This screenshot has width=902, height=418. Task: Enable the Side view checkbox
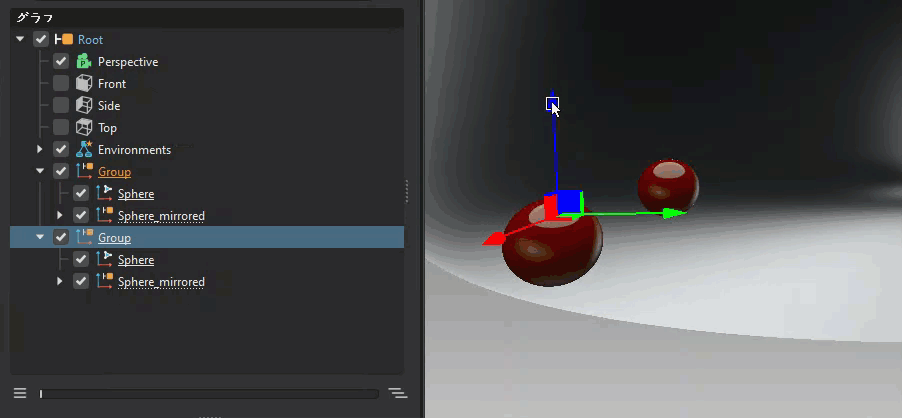tap(61, 105)
